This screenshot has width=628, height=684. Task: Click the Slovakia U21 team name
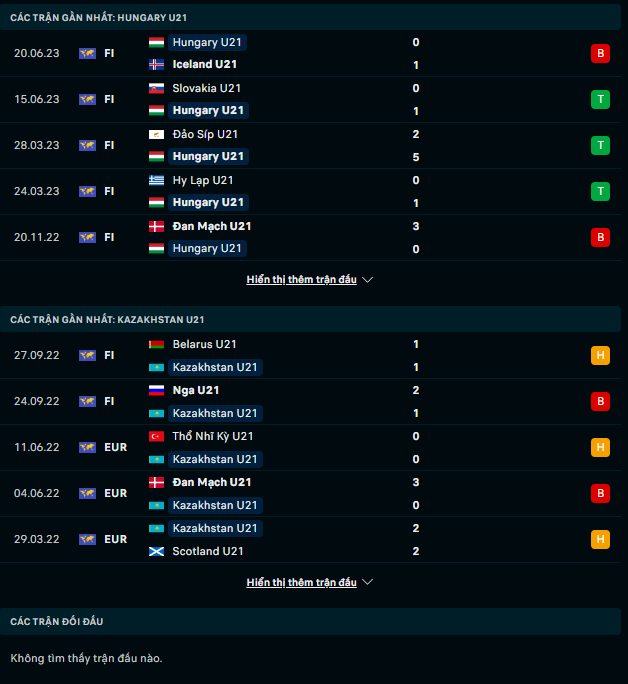tap(206, 88)
